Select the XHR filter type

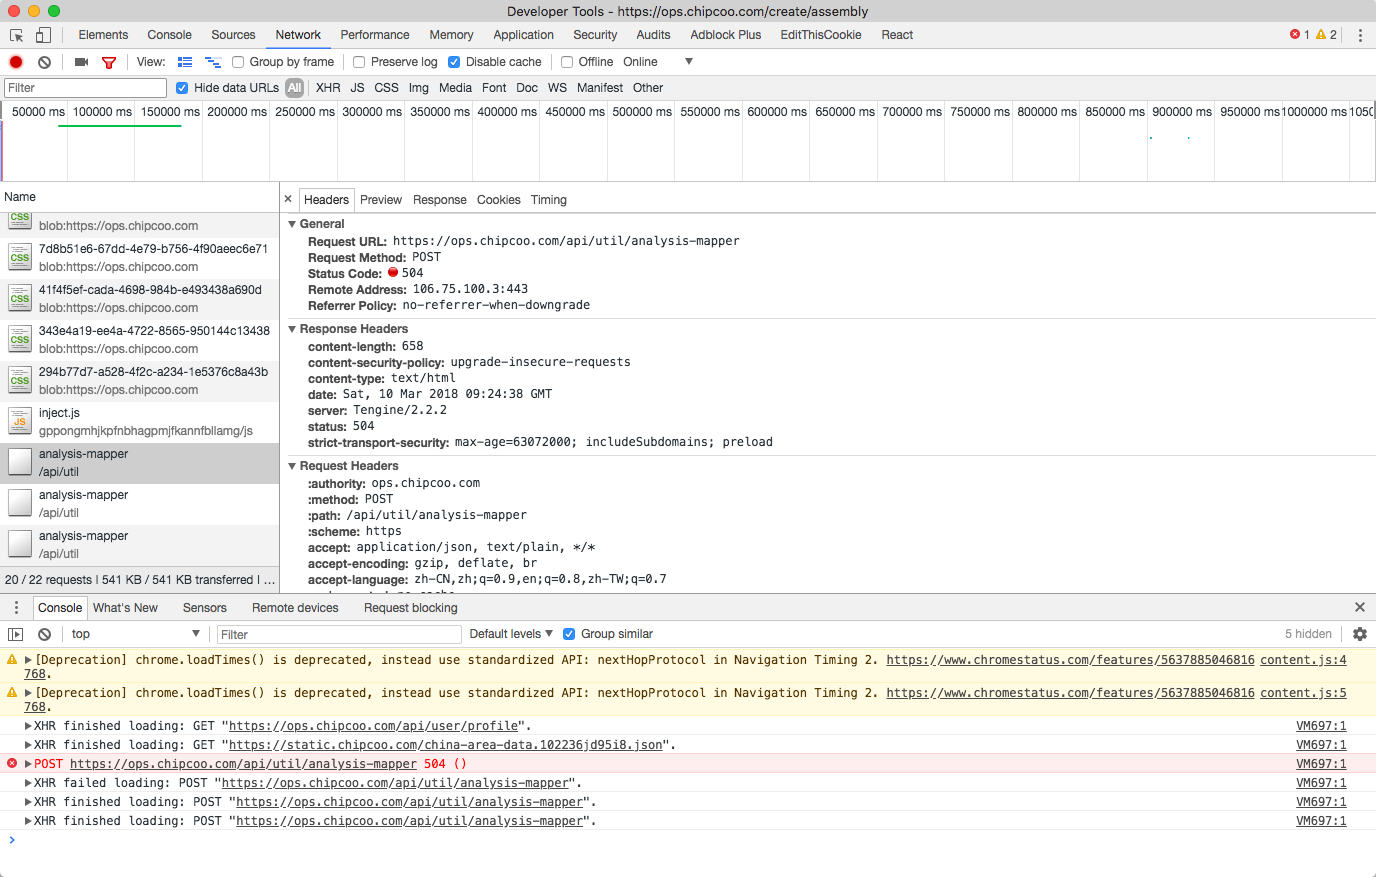coord(328,88)
